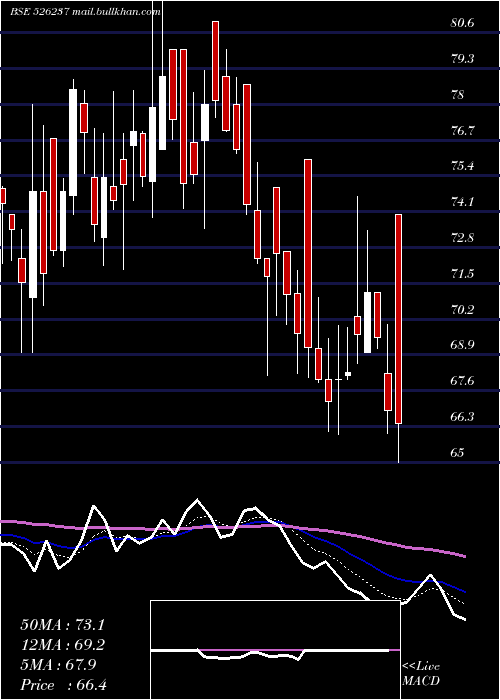Click the 66.3 price axis label
This screenshot has width=500, height=700.
[x=462, y=417]
